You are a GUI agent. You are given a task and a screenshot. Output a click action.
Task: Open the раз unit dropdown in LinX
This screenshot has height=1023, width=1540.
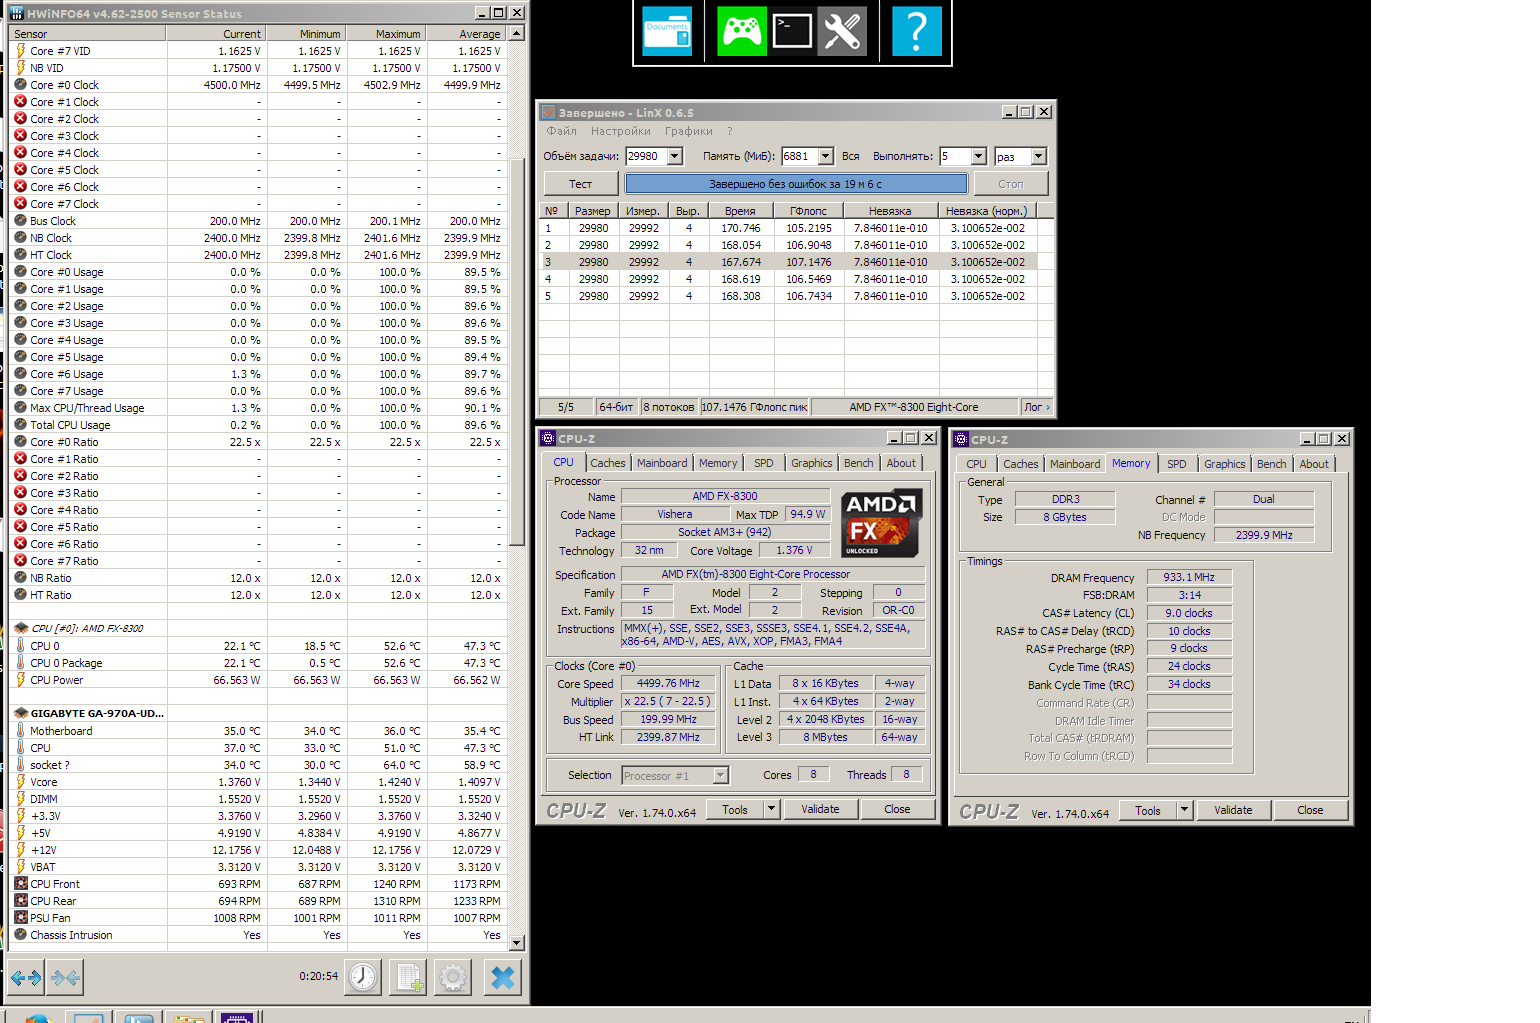click(1039, 156)
